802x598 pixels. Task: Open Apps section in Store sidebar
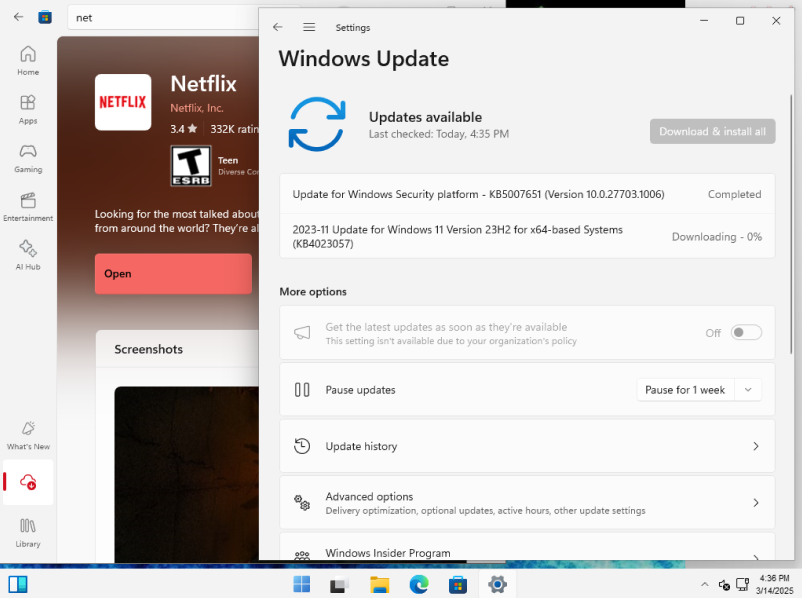tap(28, 109)
